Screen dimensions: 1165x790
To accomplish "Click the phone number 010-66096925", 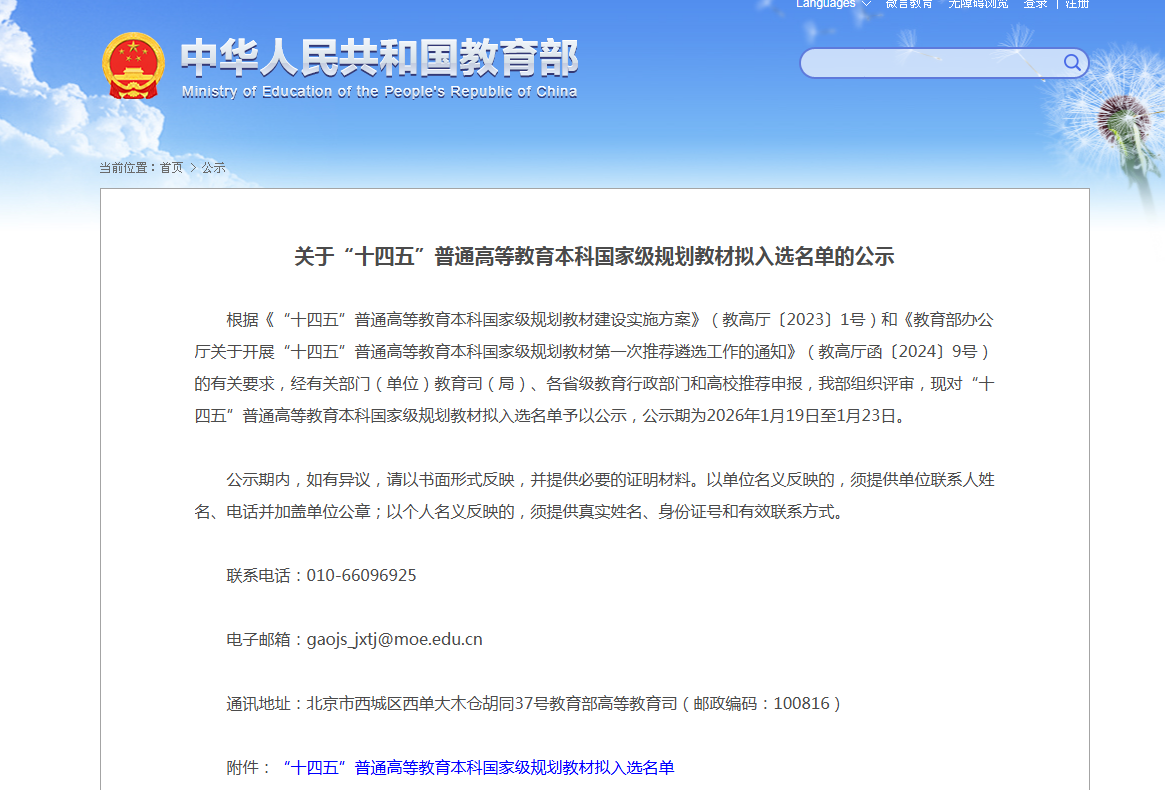I will click(361, 575).
